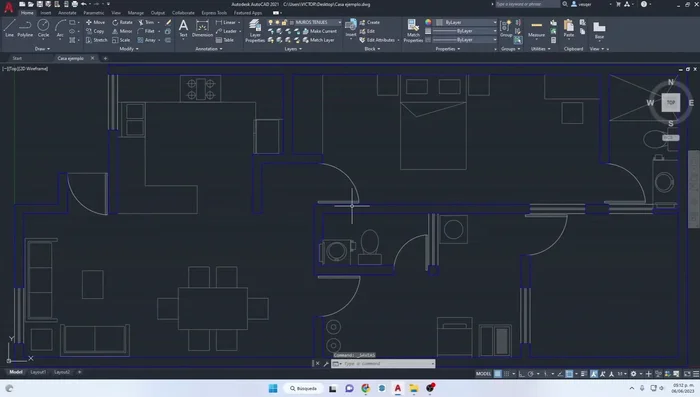Click the Save icon in quick access toolbar

[40, 4]
